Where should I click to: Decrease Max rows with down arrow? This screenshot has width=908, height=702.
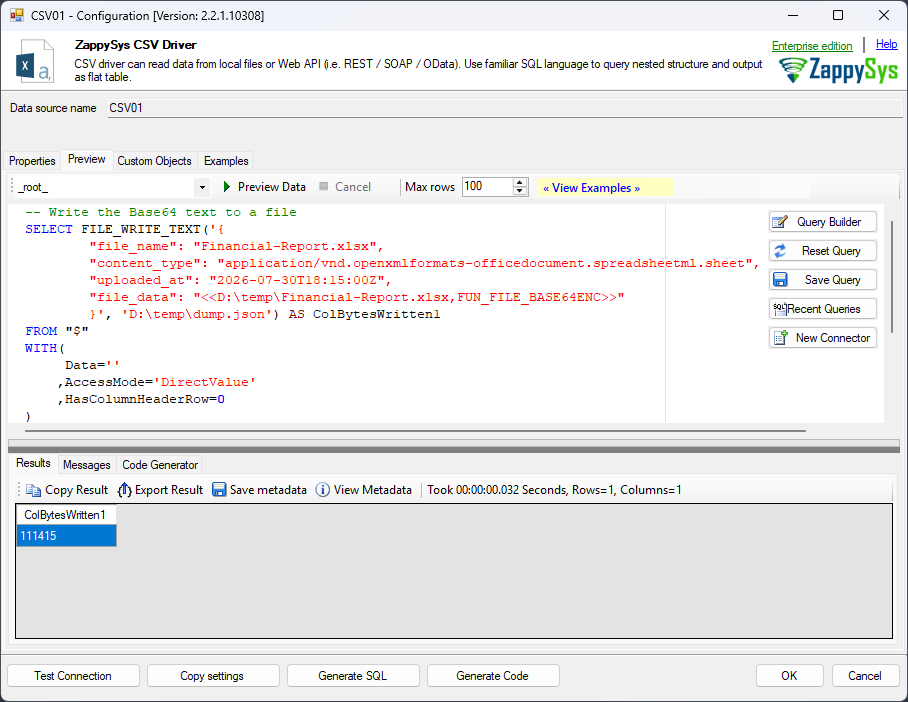pos(519,191)
